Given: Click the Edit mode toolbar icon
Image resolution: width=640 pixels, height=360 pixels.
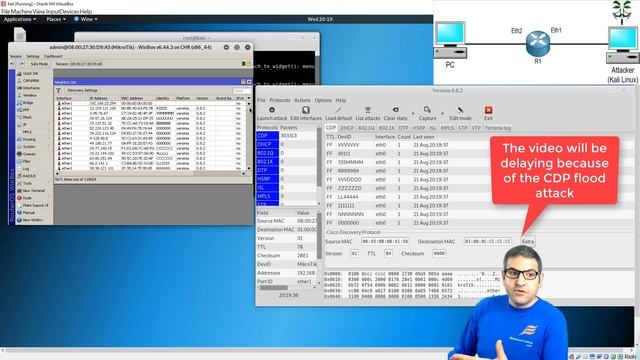Looking at the screenshot, I should click(x=460, y=110).
